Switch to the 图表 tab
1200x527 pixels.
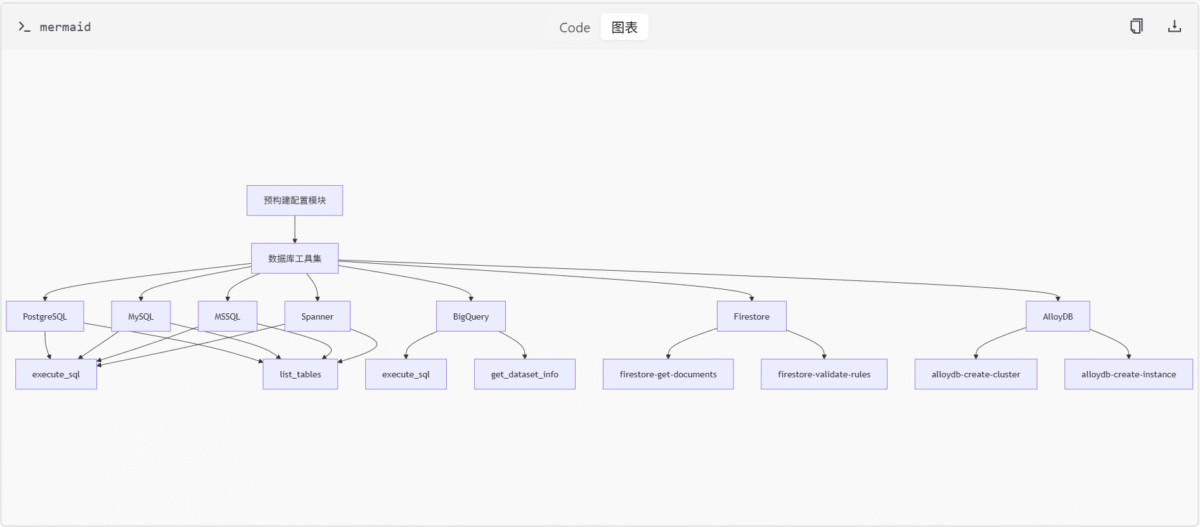625,27
